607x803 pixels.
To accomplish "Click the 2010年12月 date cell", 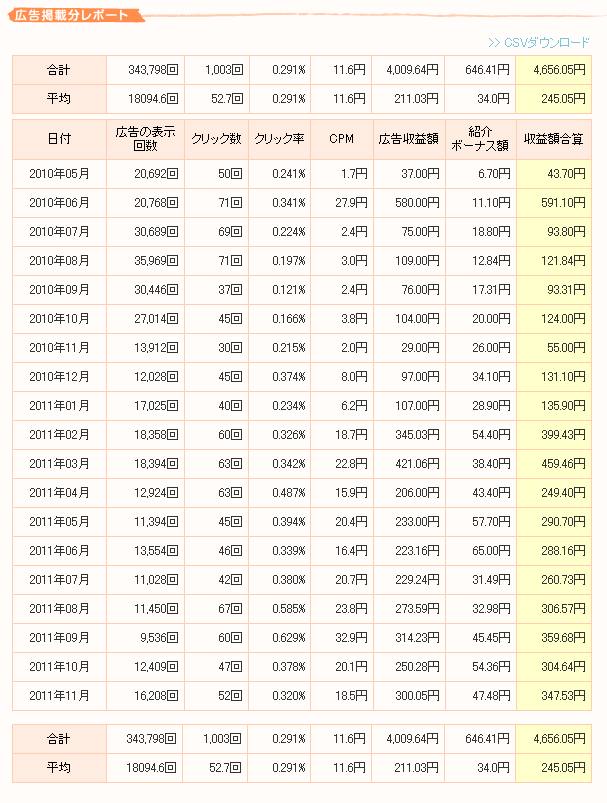I will (59, 377).
